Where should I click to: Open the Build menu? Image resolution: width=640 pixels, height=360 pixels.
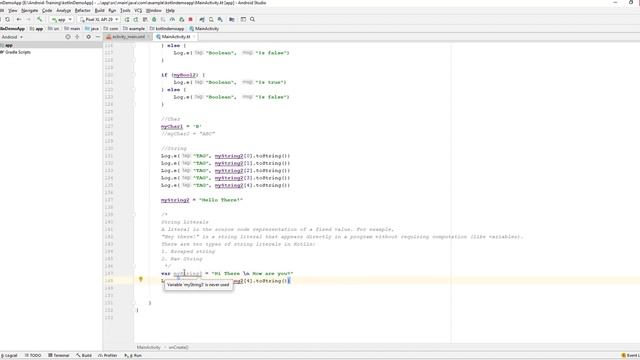tap(100, 10)
